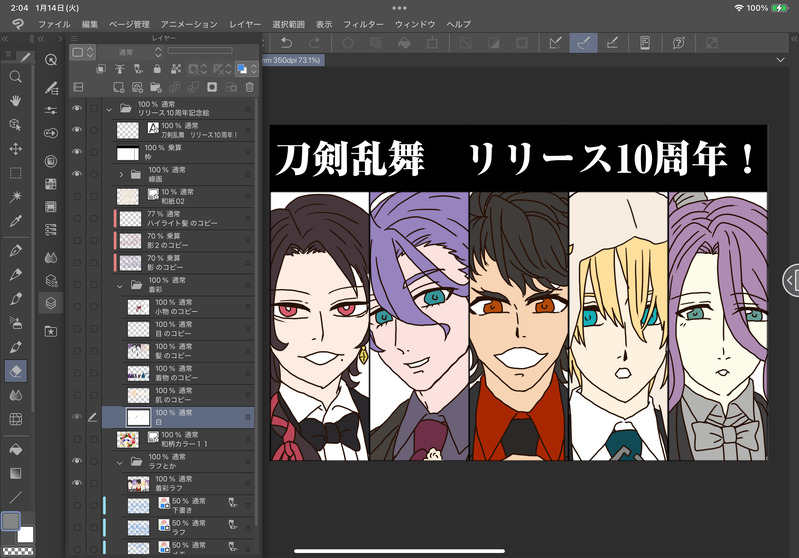799x558 pixels.
Task: Open the 編集 menu
Action: point(90,24)
